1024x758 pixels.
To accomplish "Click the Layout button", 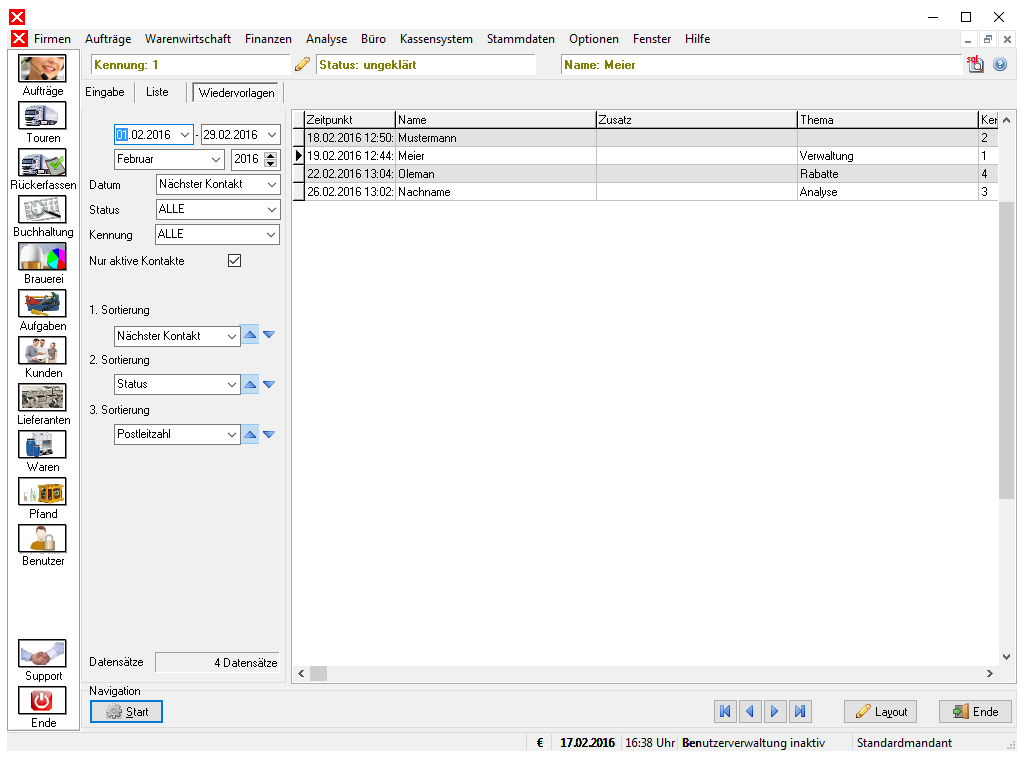I will (880, 712).
